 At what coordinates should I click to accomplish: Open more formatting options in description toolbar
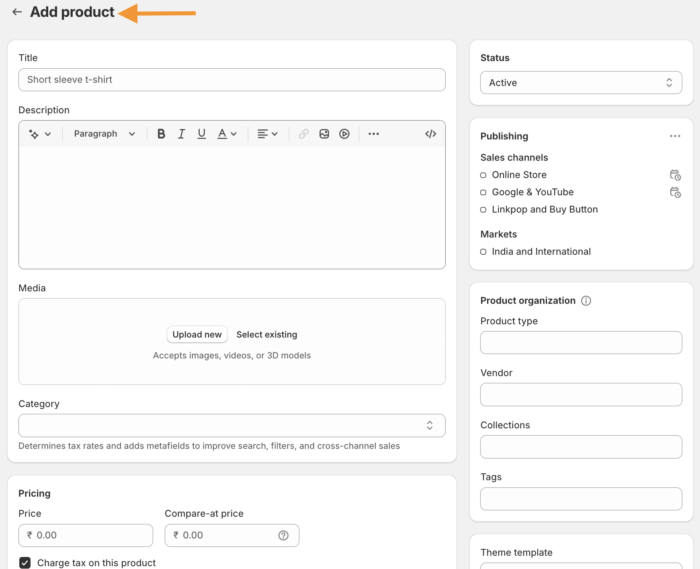coord(373,134)
